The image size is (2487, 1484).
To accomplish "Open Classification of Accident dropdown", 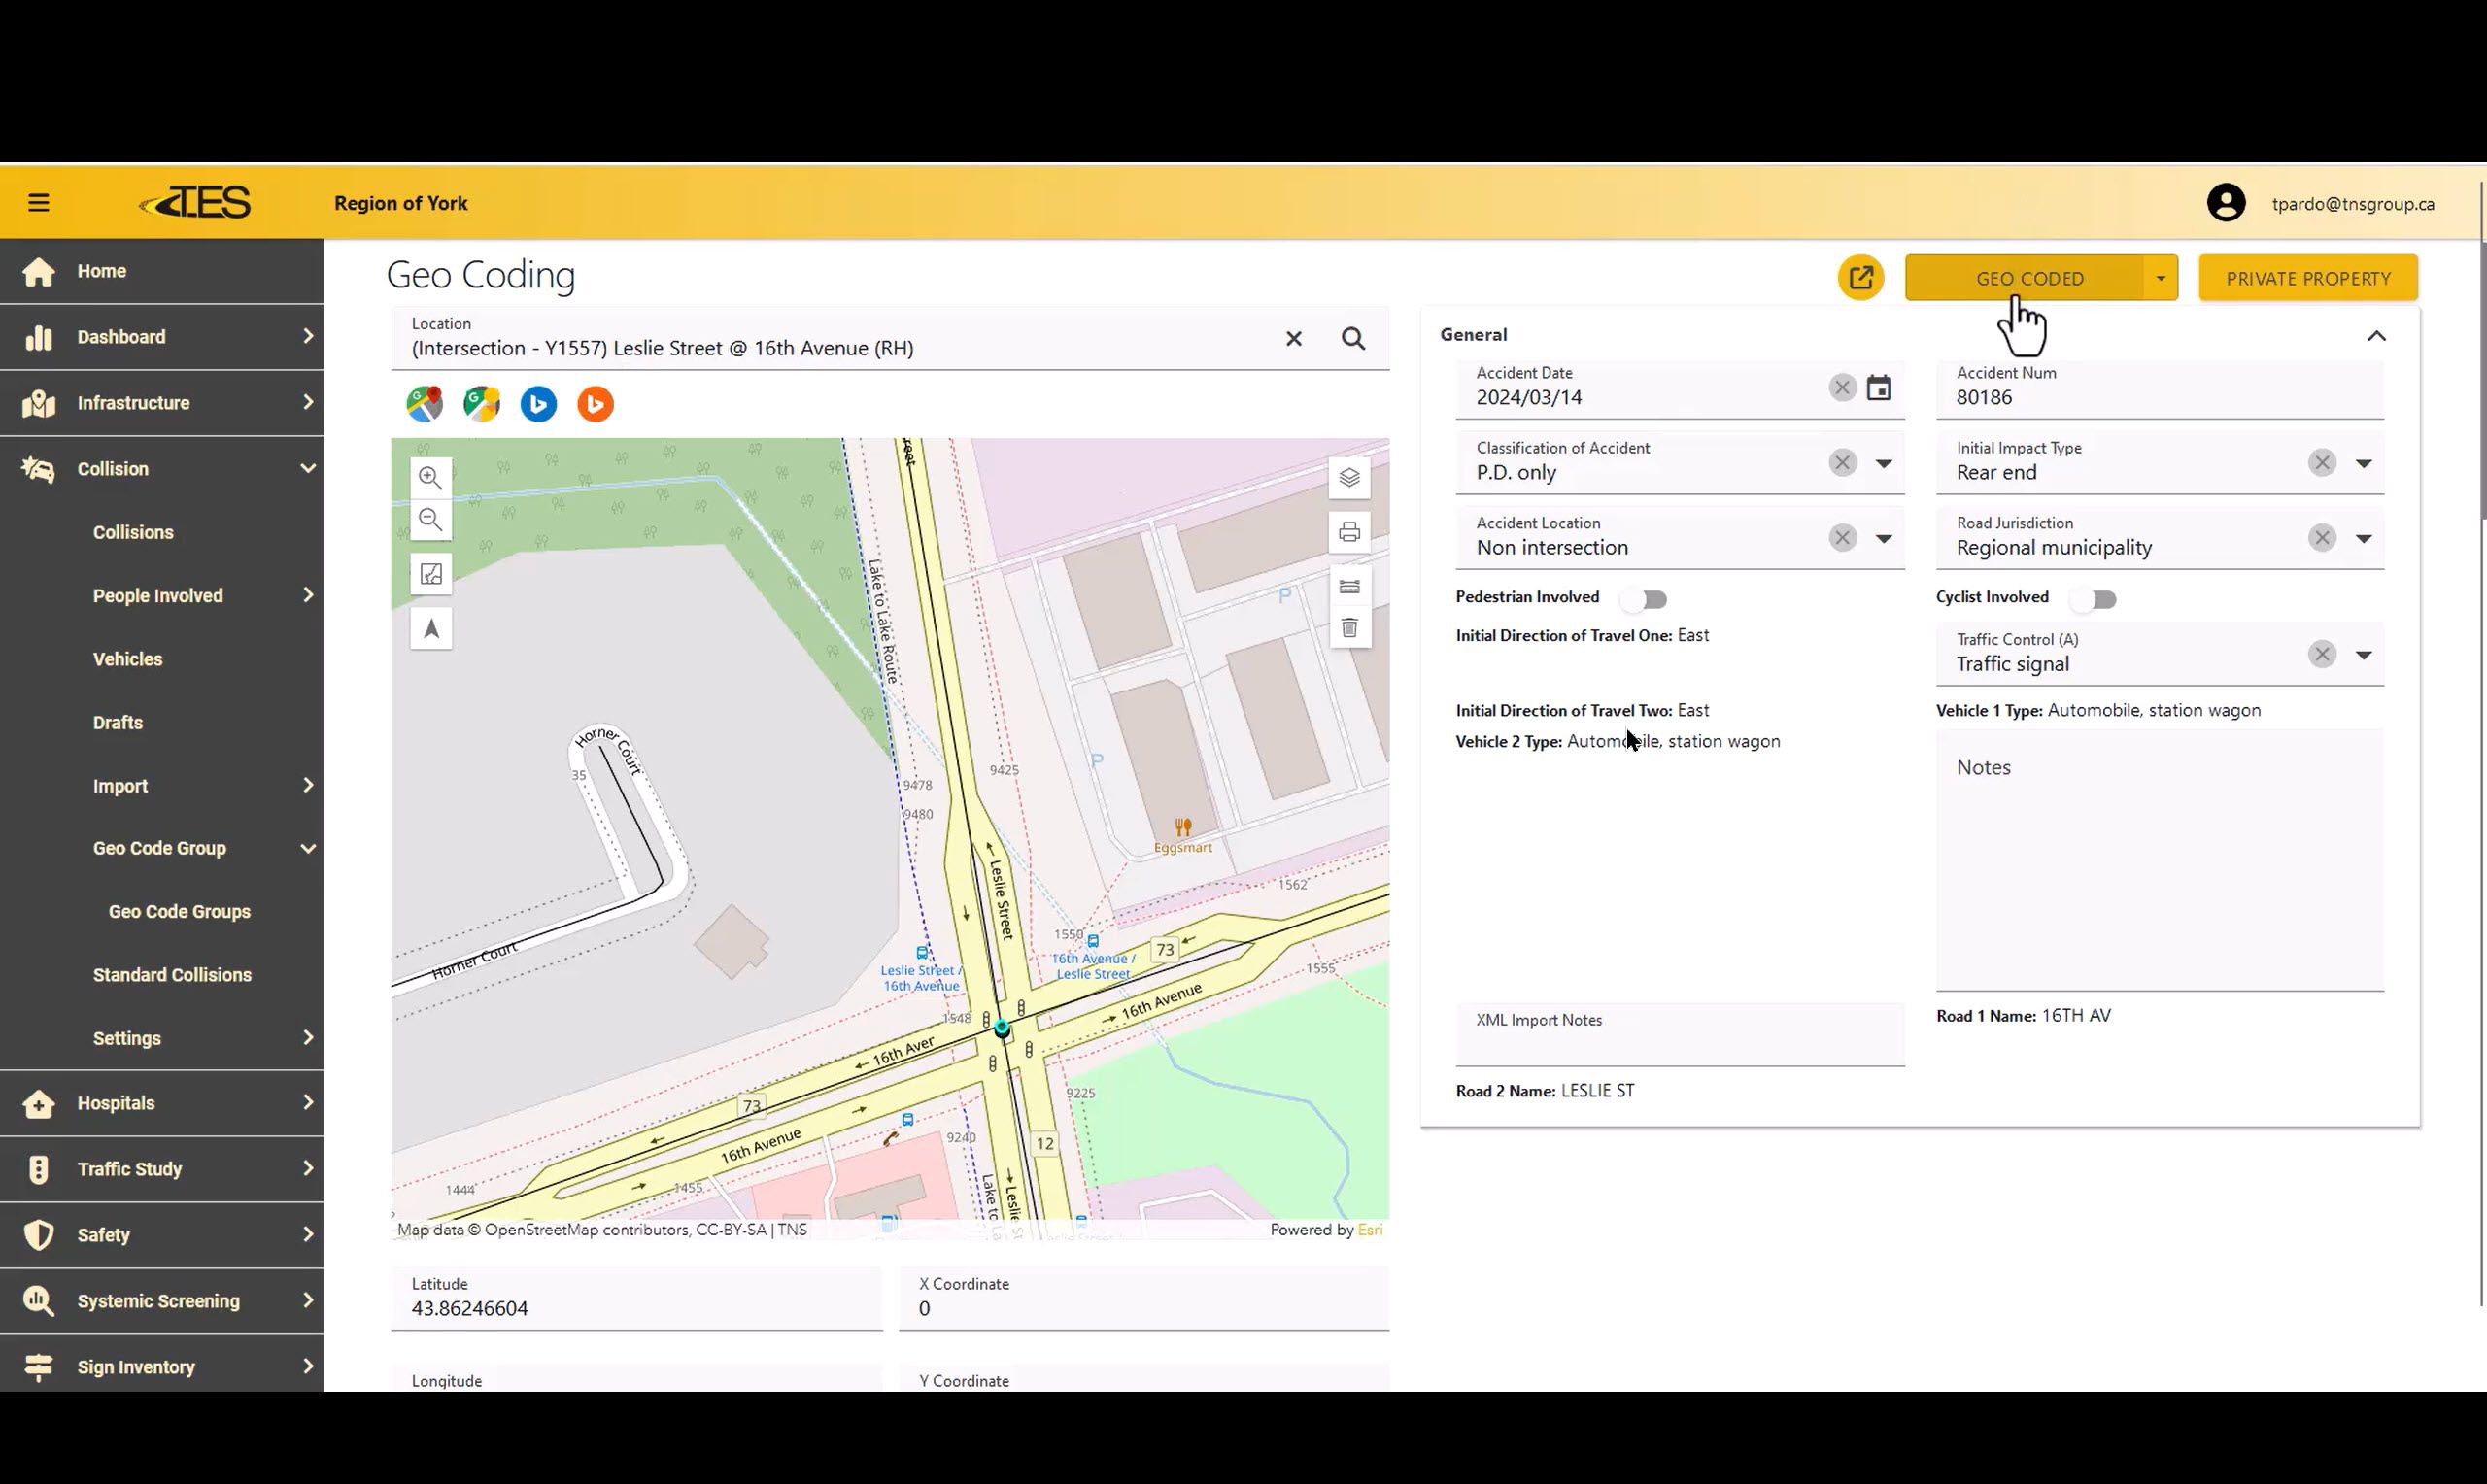I will tap(1883, 463).
